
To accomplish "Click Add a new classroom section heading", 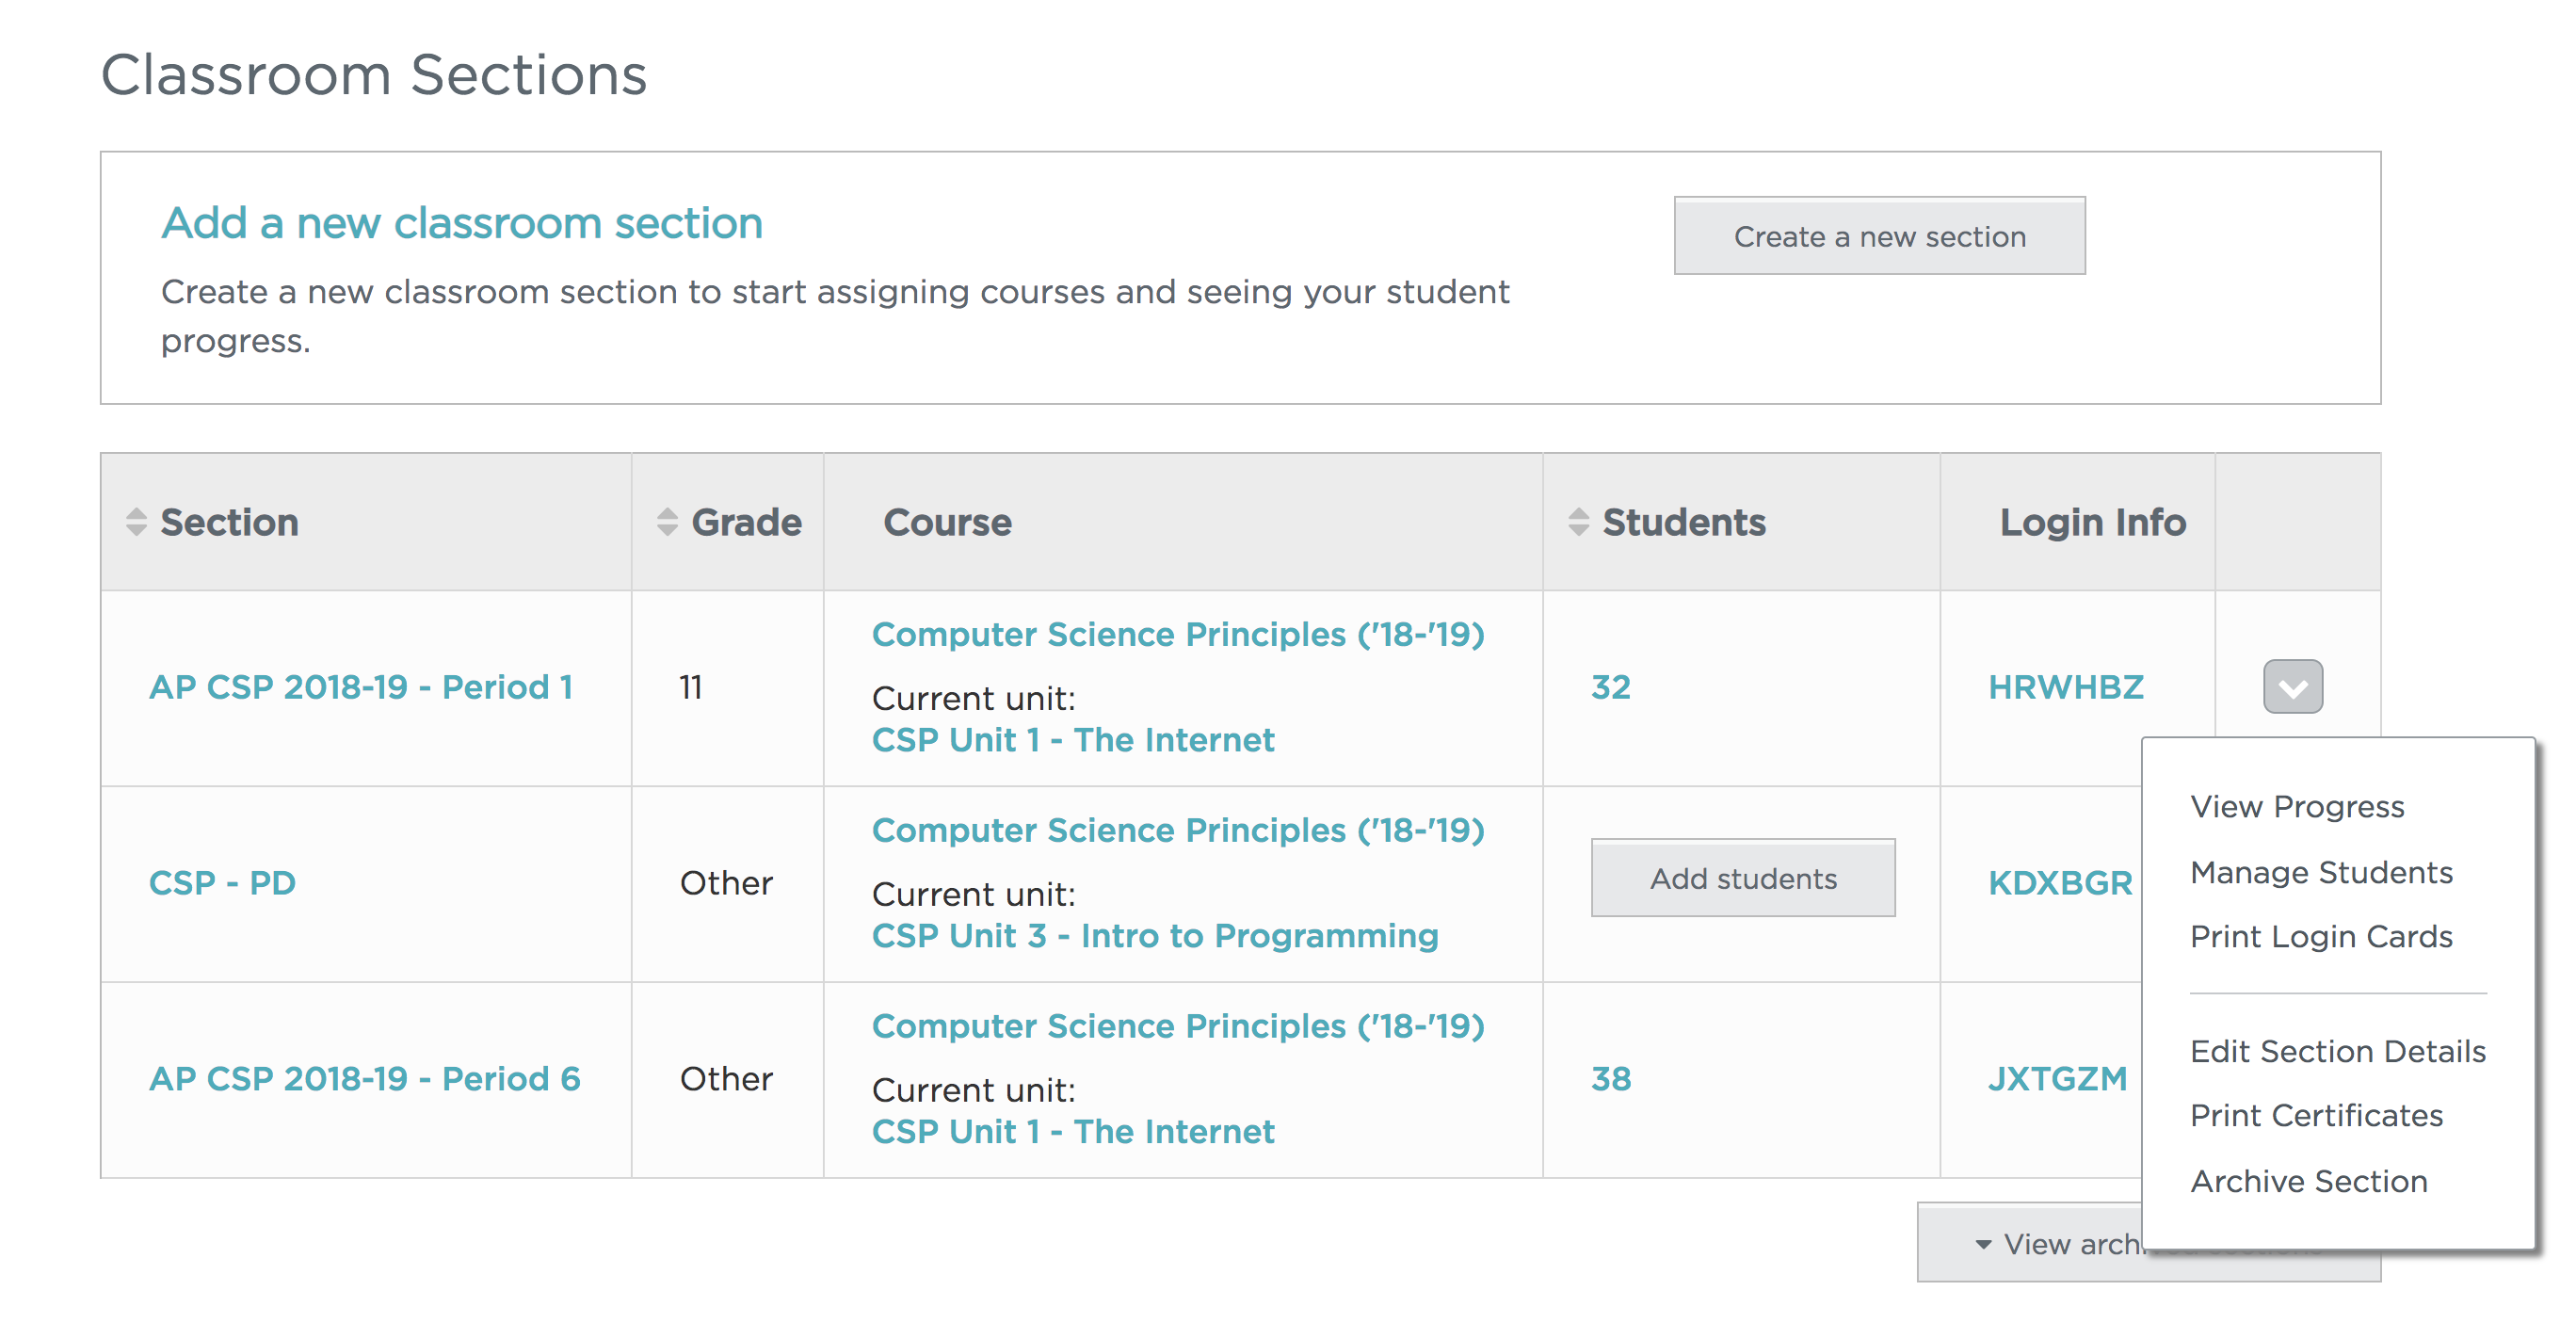I will [461, 223].
